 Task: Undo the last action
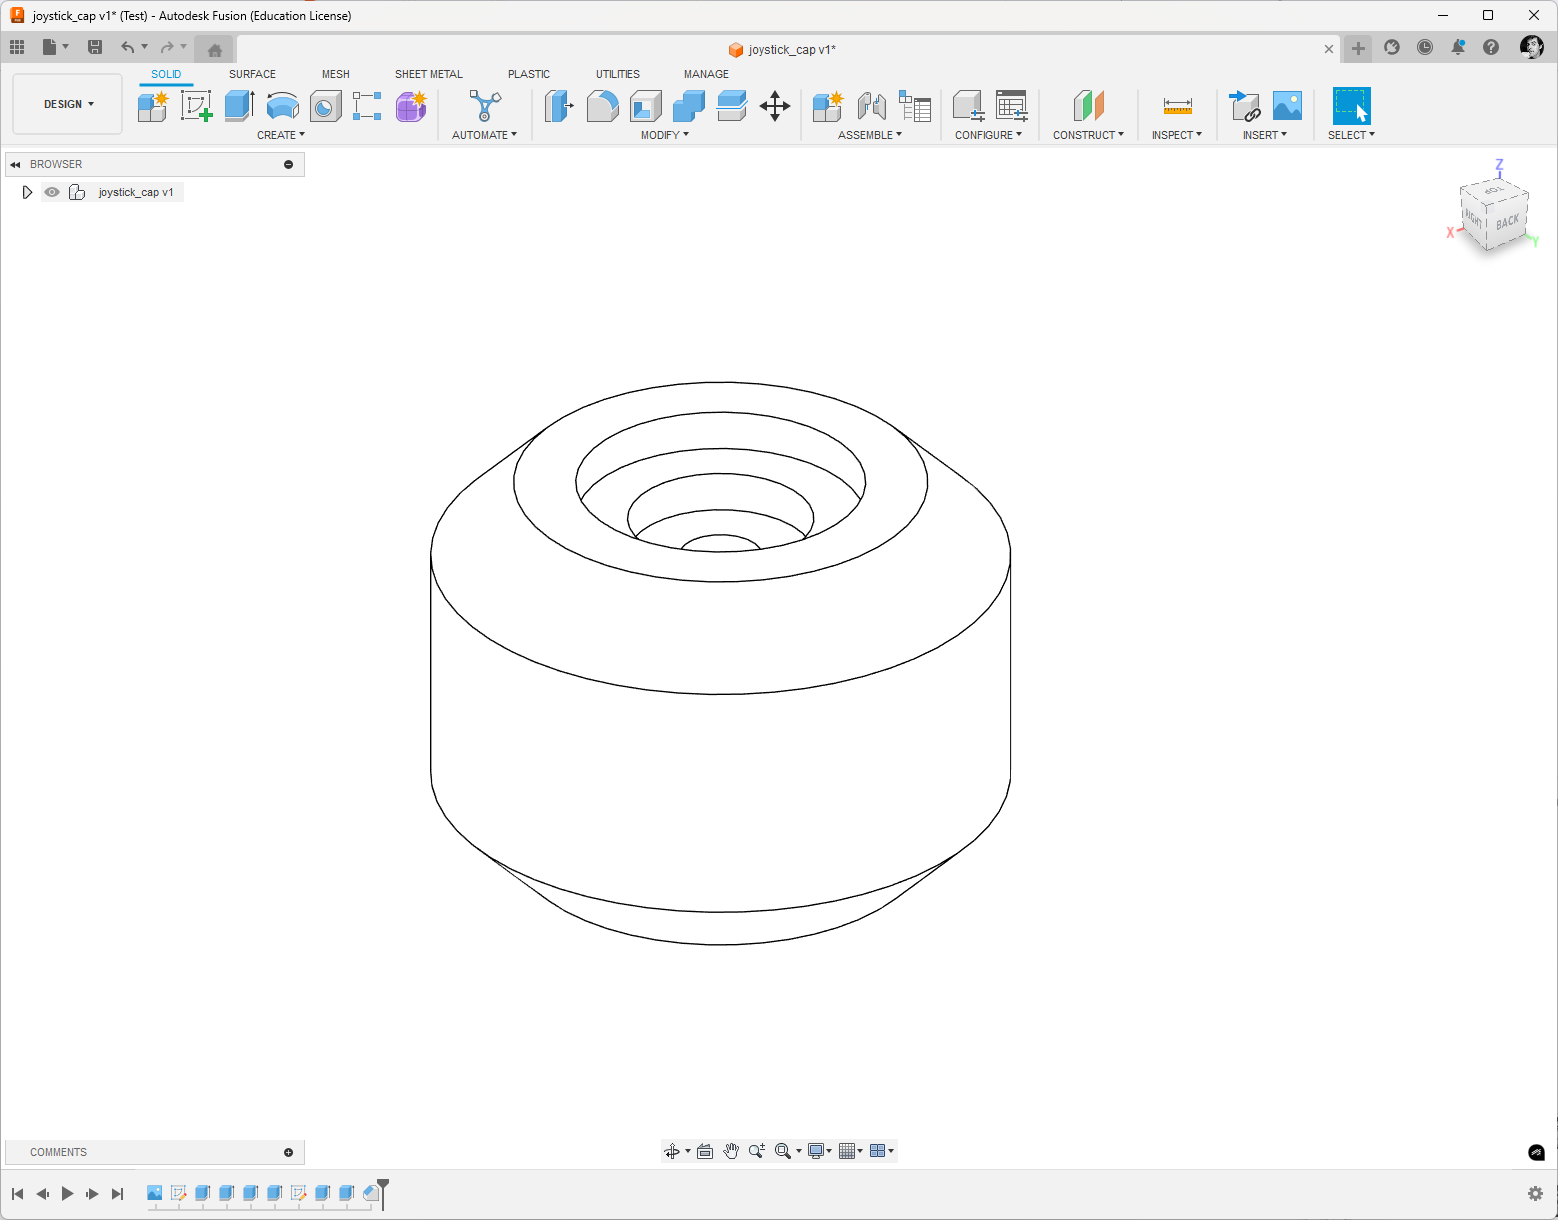pyautogui.click(x=127, y=47)
